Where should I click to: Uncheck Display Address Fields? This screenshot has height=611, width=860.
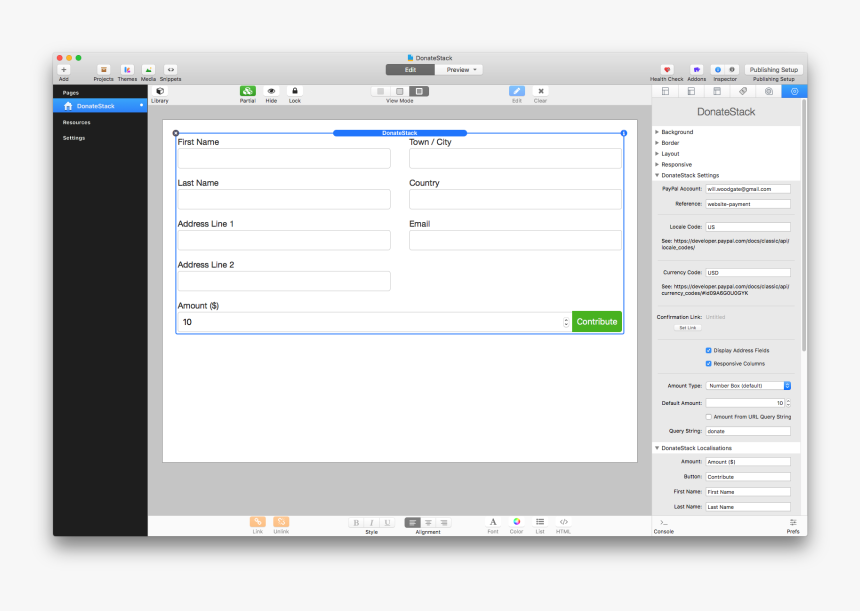tap(709, 351)
